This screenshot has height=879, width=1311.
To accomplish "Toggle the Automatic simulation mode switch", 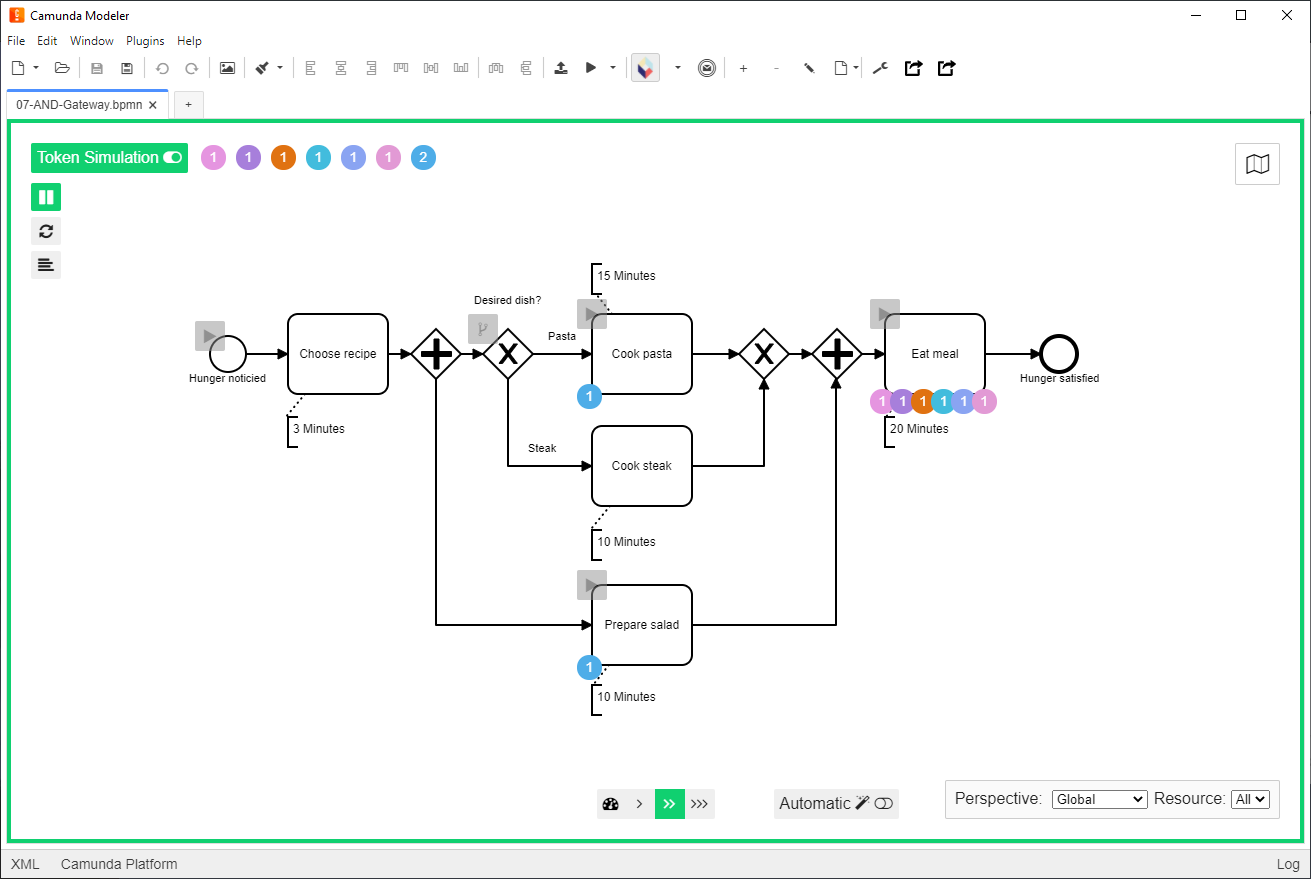I will pos(885,804).
